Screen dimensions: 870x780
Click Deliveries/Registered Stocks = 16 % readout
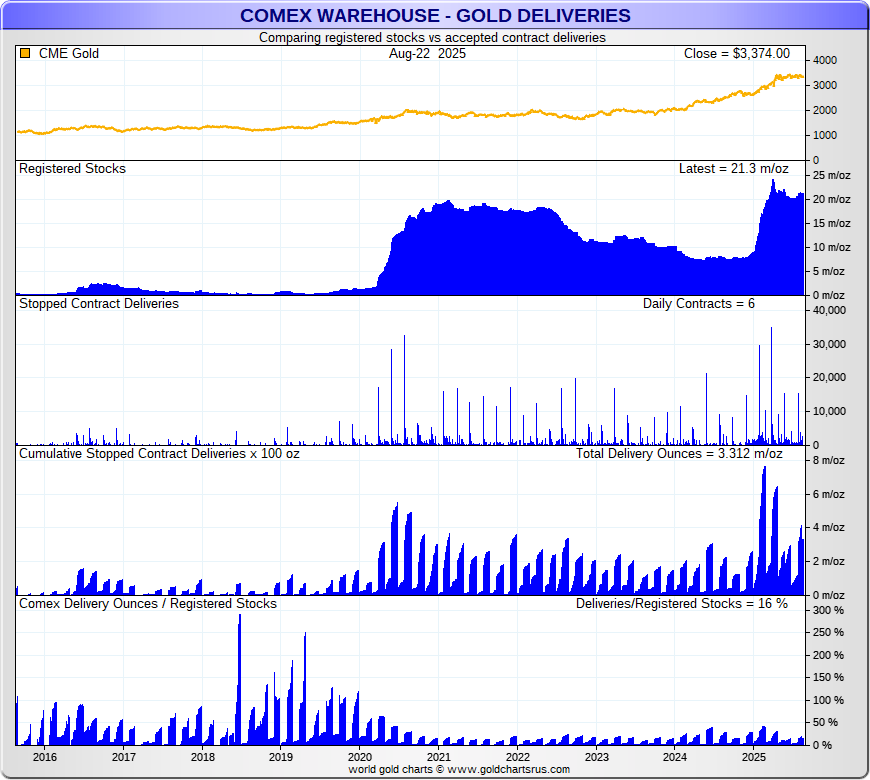[681, 603]
